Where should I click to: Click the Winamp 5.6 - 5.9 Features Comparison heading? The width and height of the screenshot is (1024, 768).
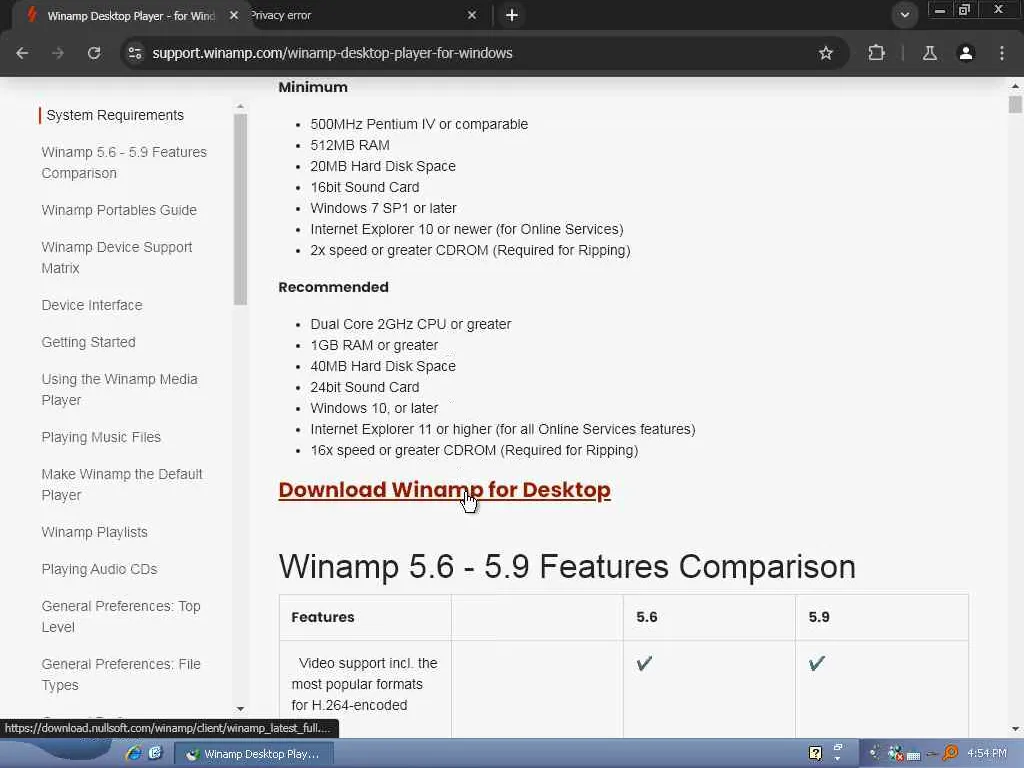[x=567, y=566]
